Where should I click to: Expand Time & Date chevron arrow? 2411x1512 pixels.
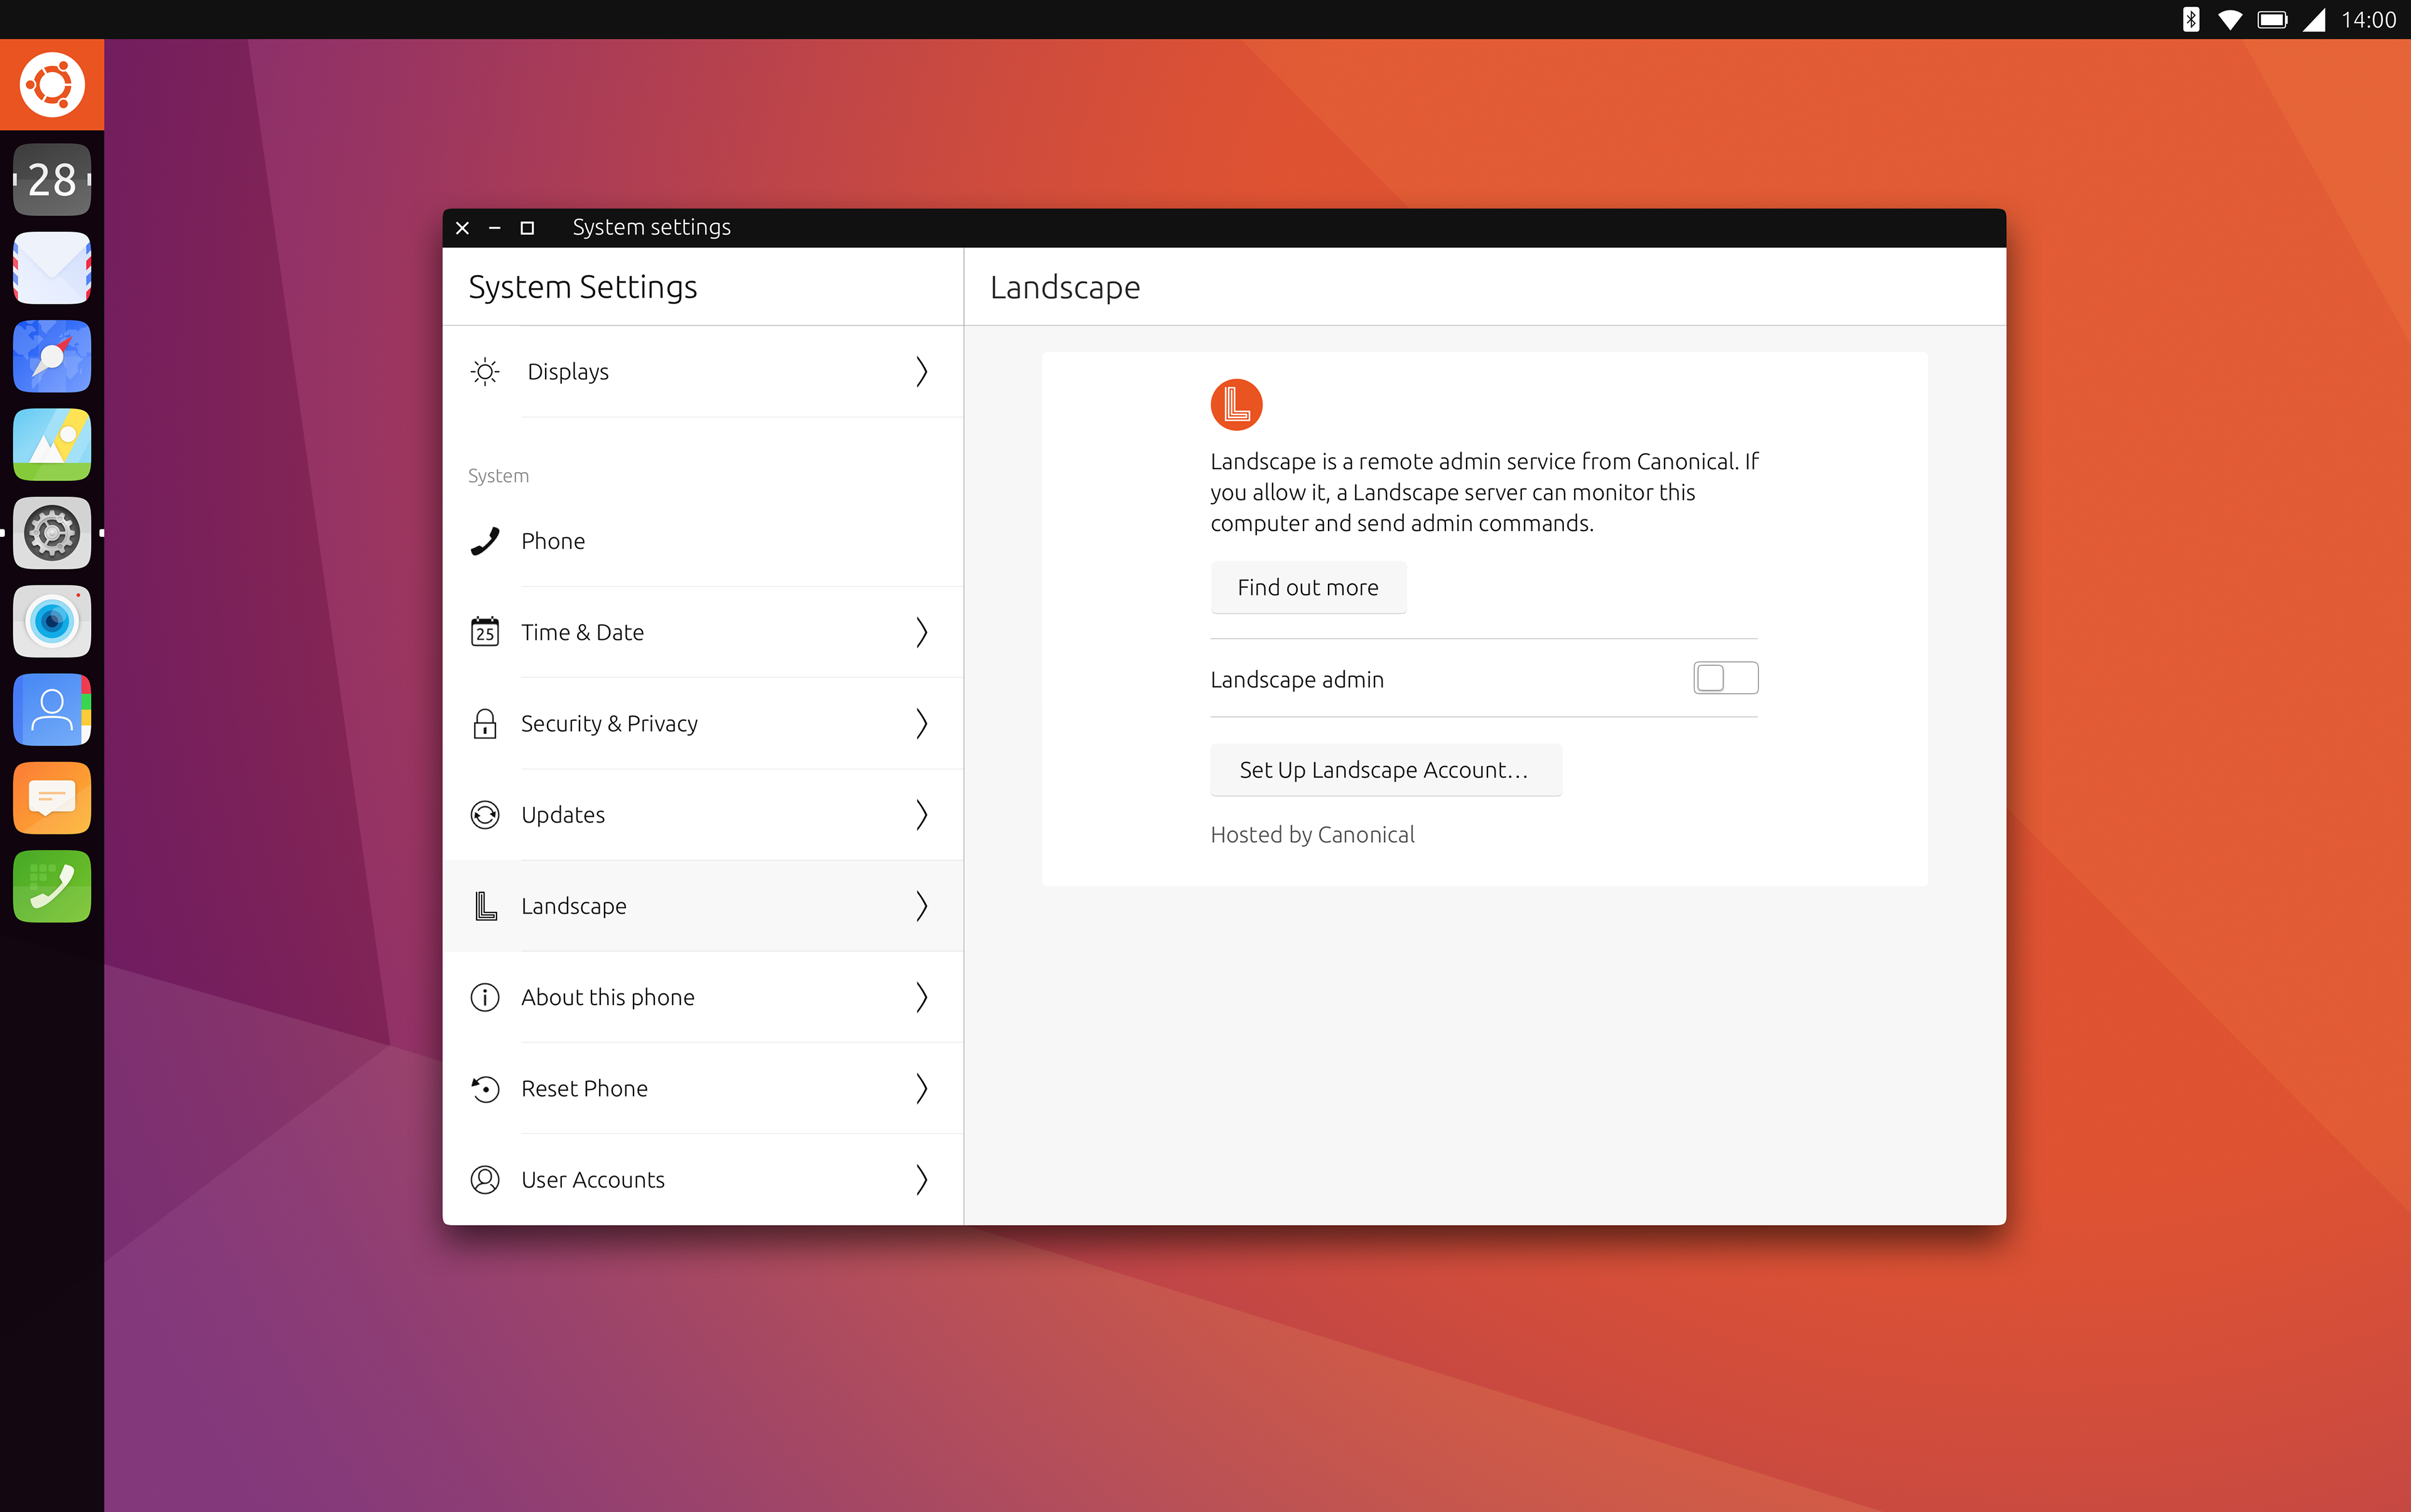922,632
